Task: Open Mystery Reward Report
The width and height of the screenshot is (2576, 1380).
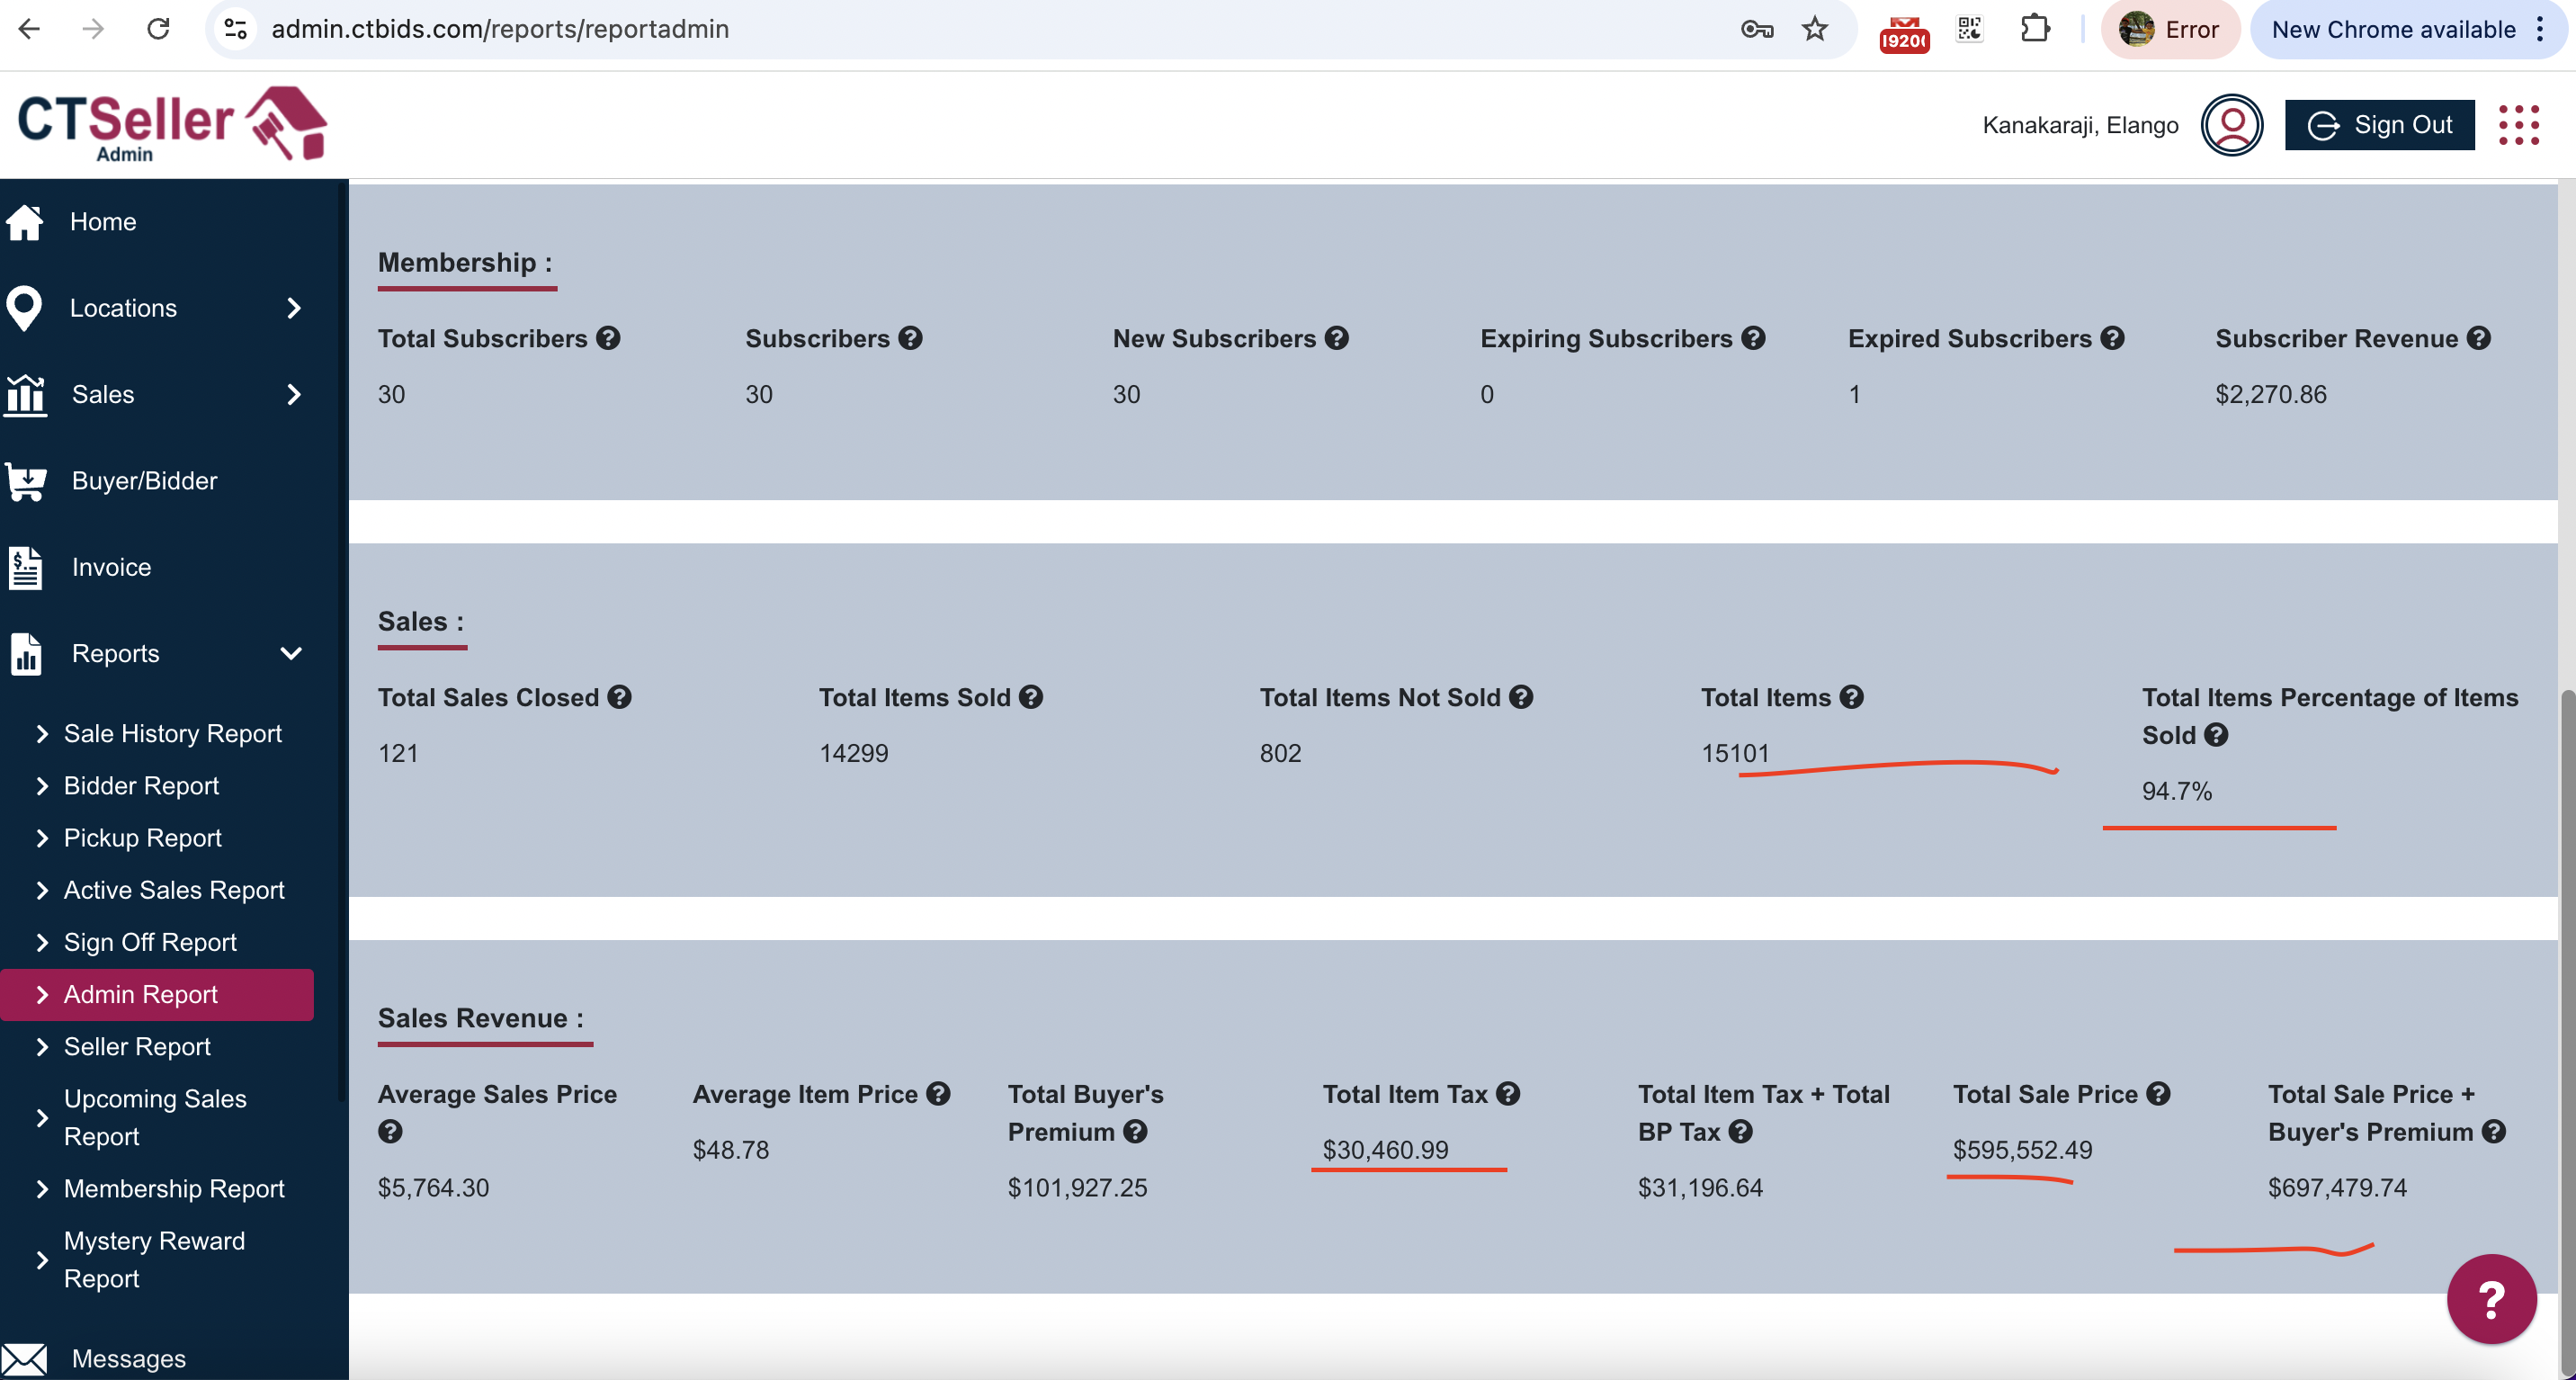Action: click(x=154, y=1259)
